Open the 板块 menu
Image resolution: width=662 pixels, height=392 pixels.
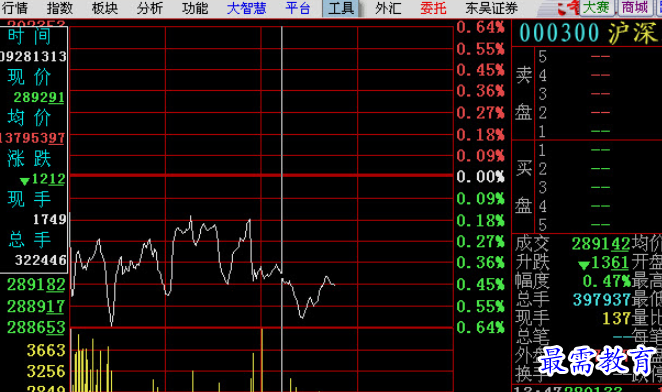105,8
